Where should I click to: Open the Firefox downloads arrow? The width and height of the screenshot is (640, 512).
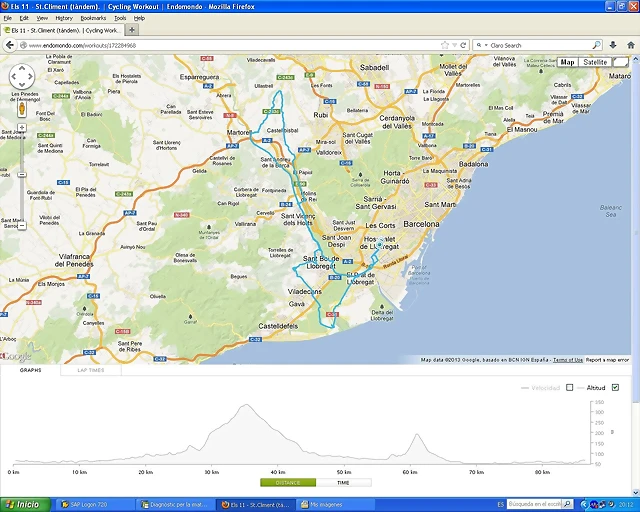coord(613,45)
